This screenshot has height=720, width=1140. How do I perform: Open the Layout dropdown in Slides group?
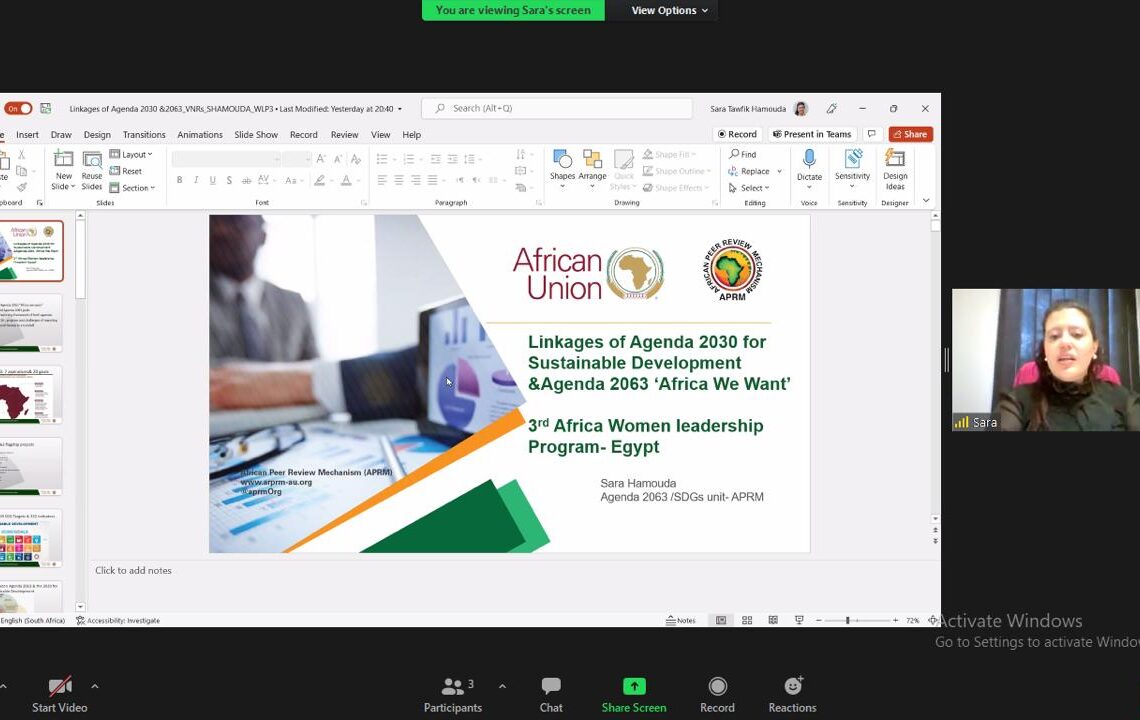click(x=131, y=154)
